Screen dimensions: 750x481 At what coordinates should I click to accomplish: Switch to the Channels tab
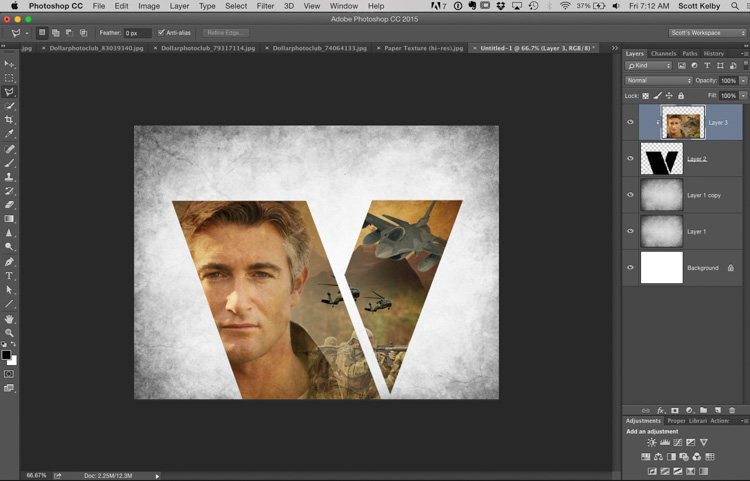[x=663, y=53]
